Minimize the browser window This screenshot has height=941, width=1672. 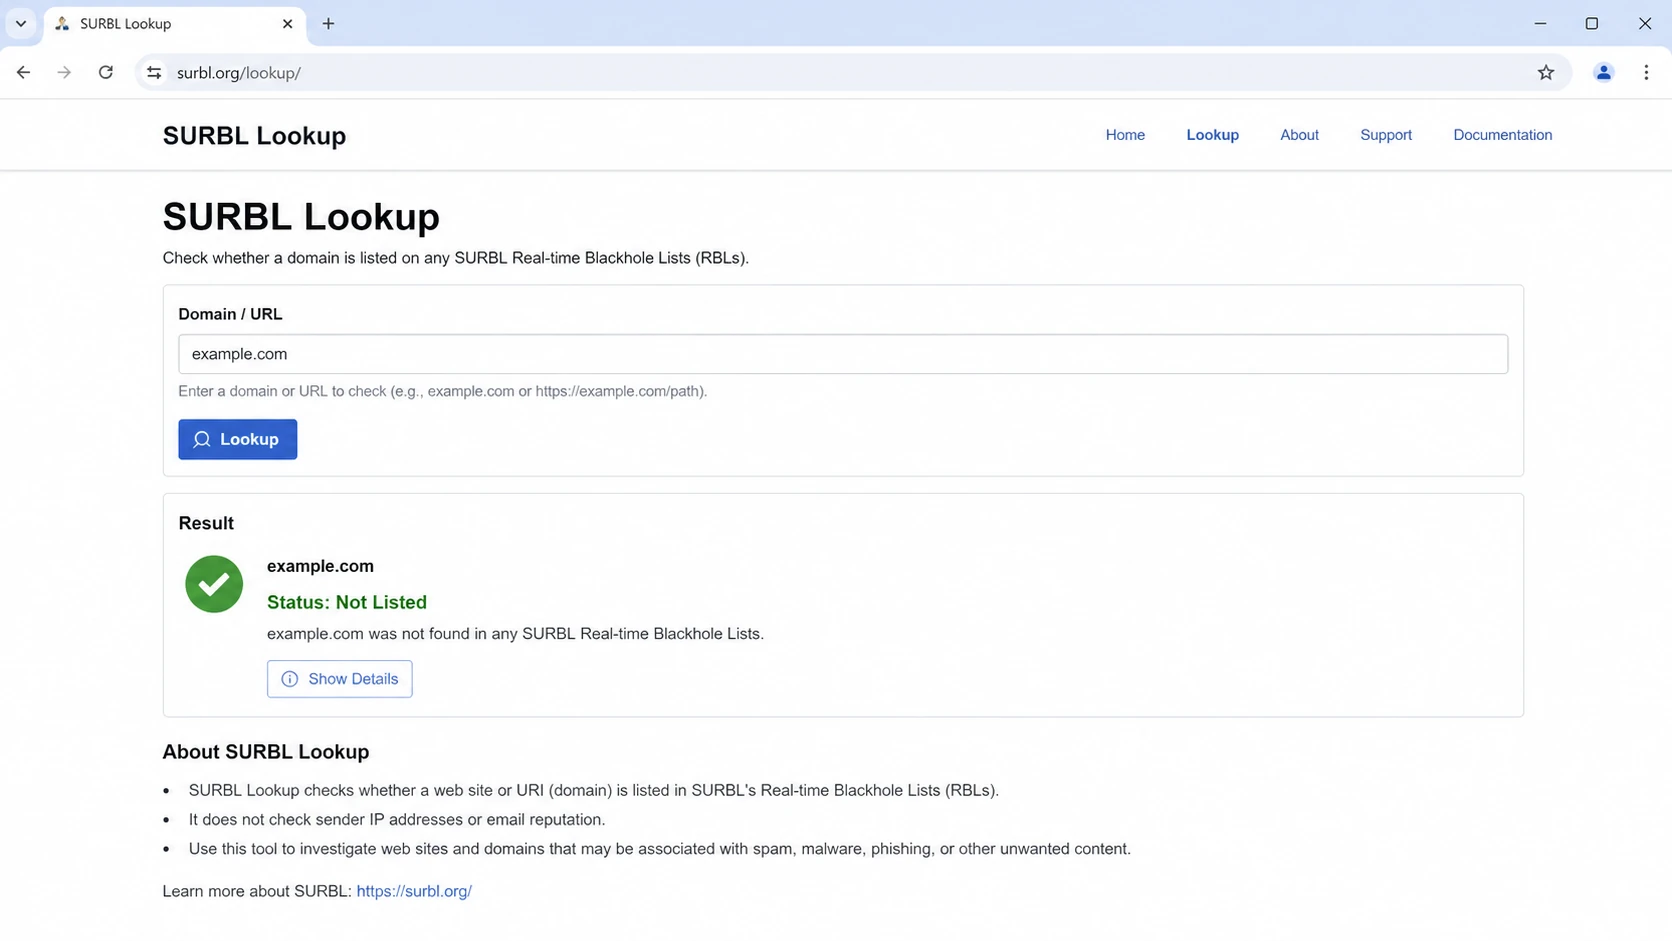tap(1540, 23)
